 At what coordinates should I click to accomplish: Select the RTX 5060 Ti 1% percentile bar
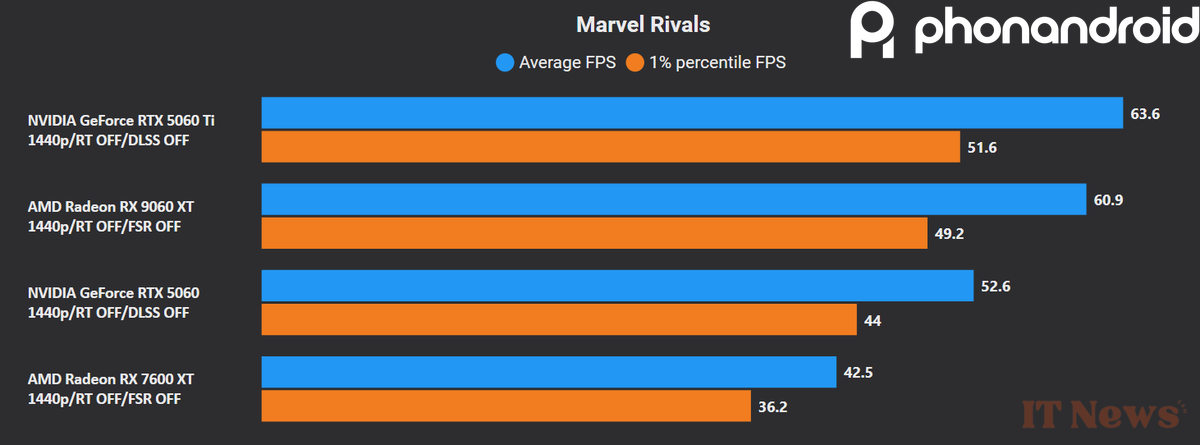pos(610,147)
